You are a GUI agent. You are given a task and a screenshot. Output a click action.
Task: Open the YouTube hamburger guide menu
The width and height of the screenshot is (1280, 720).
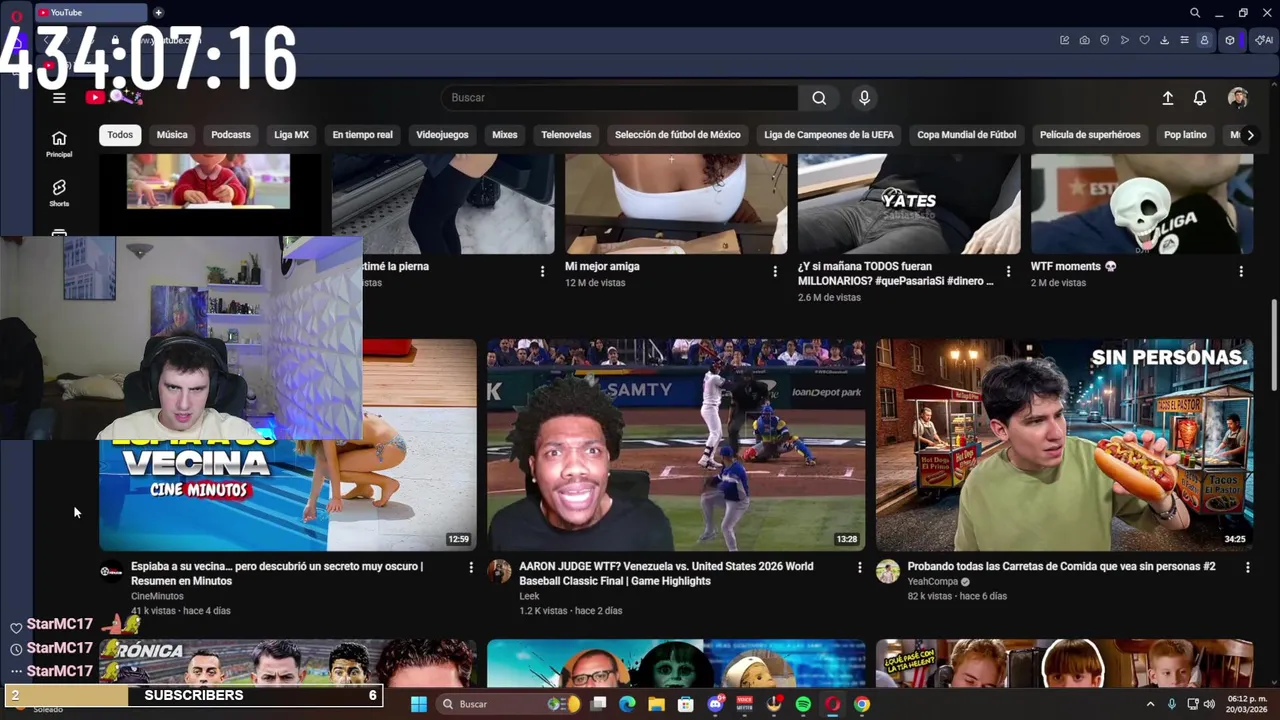[59, 97]
